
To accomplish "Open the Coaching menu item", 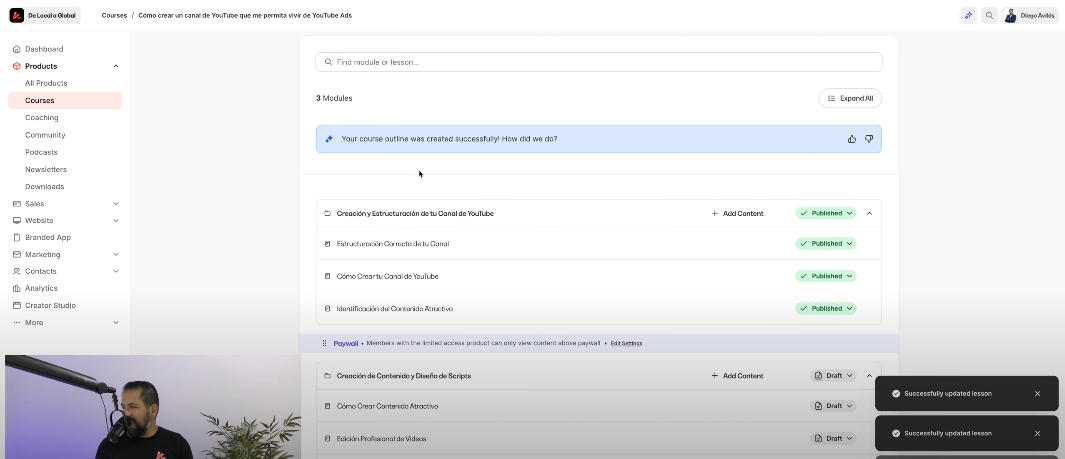I will coord(42,118).
